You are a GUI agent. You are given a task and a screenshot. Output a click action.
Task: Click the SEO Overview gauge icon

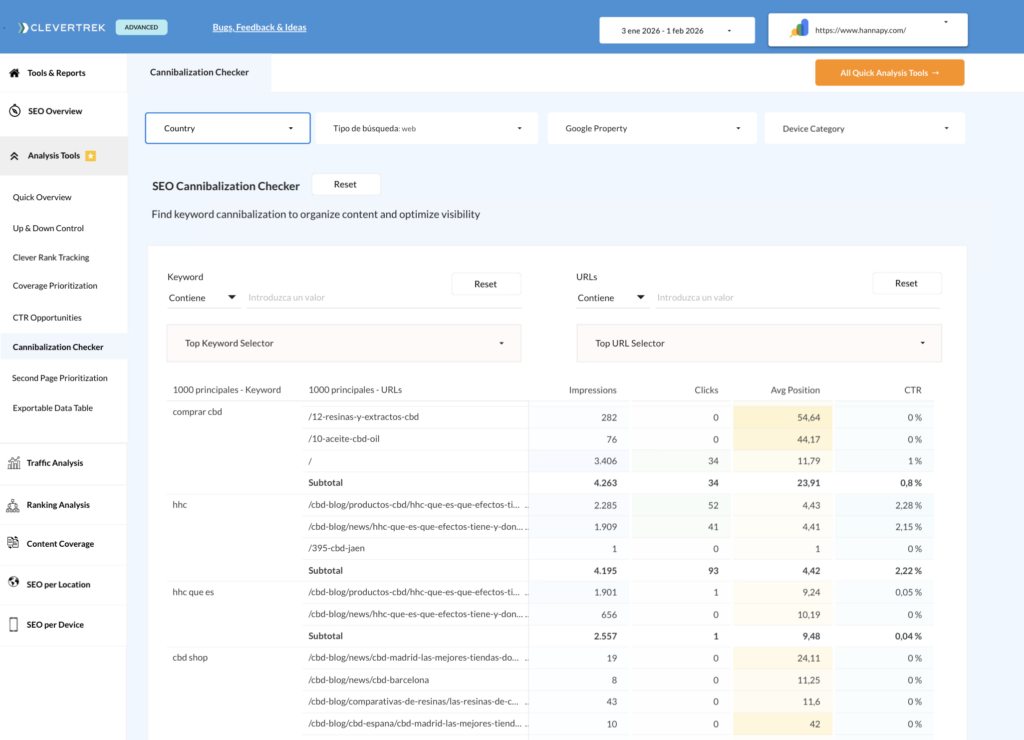14,111
